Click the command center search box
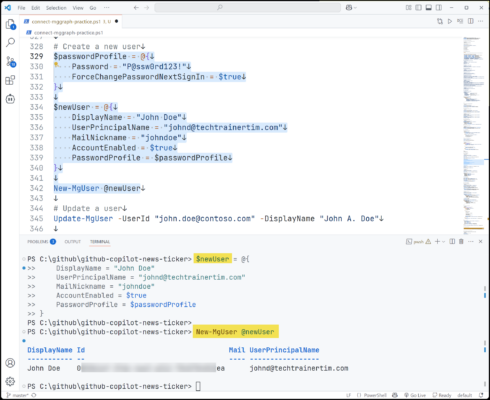The image size is (490, 400). click(x=247, y=7)
